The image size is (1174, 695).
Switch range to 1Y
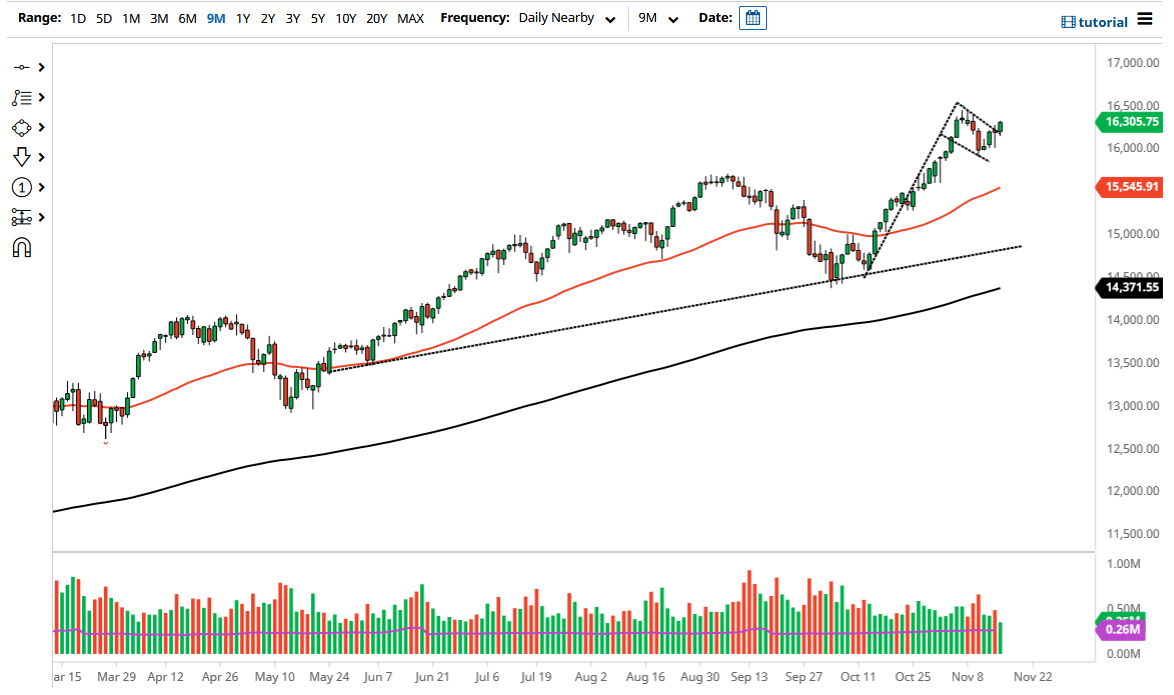[x=241, y=18]
